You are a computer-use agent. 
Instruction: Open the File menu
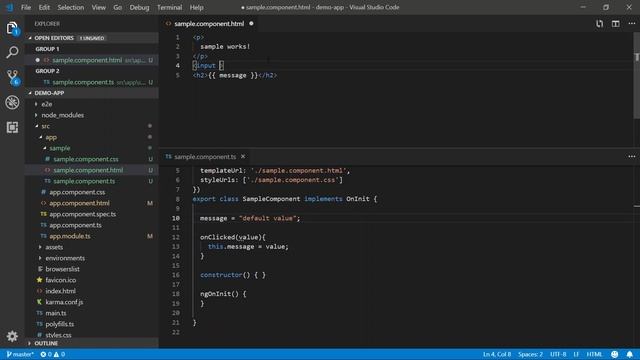click(x=26, y=7)
